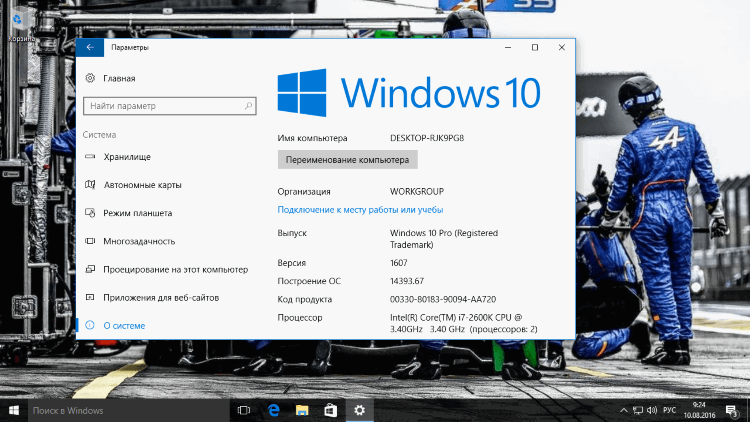Image resolution: width=750 pixels, height=422 pixels.
Task: Open File Explorer from the taskbar
Action: click(302, 411)
